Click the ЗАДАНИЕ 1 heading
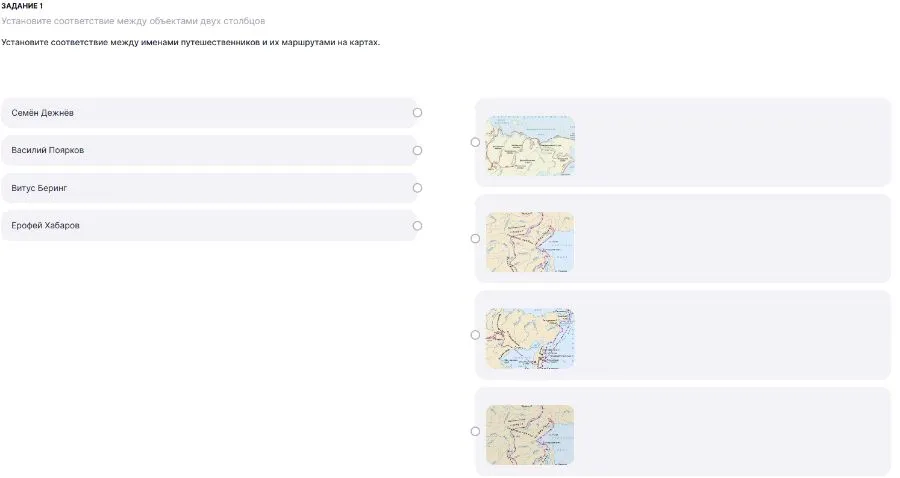The height and width of the screenshot is (478, 900). (x=22, y=6)
